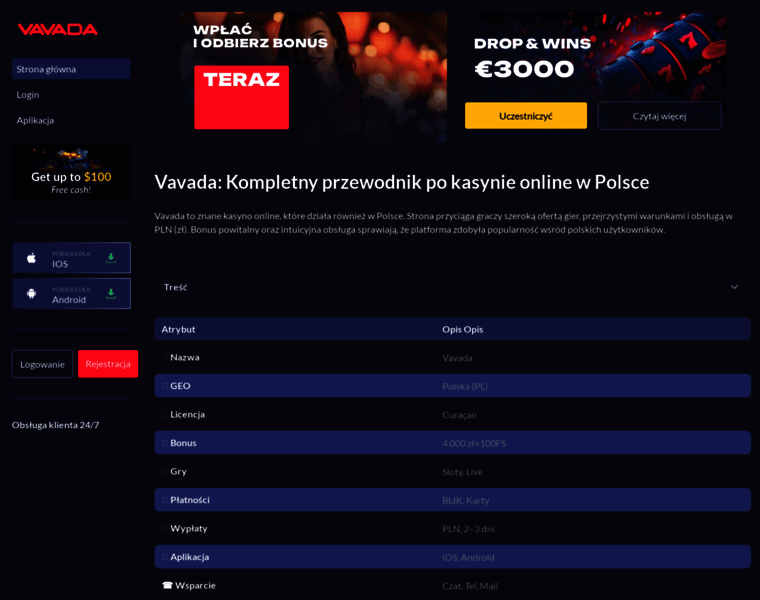The height and width of the screenshot is (600, 760).
Task: Click the Vavada value in Nazwa row
Action: (457, 358)
